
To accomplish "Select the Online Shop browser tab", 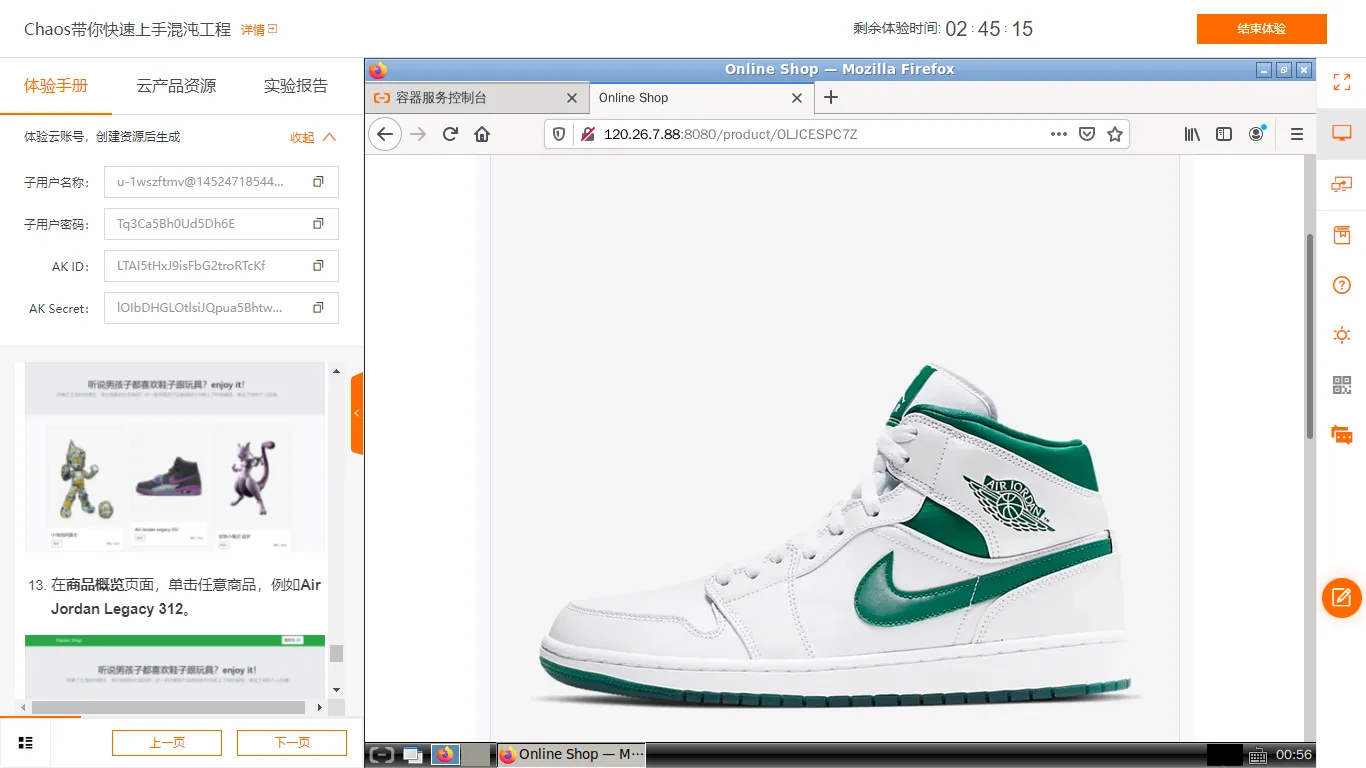I will coord(701,98).
